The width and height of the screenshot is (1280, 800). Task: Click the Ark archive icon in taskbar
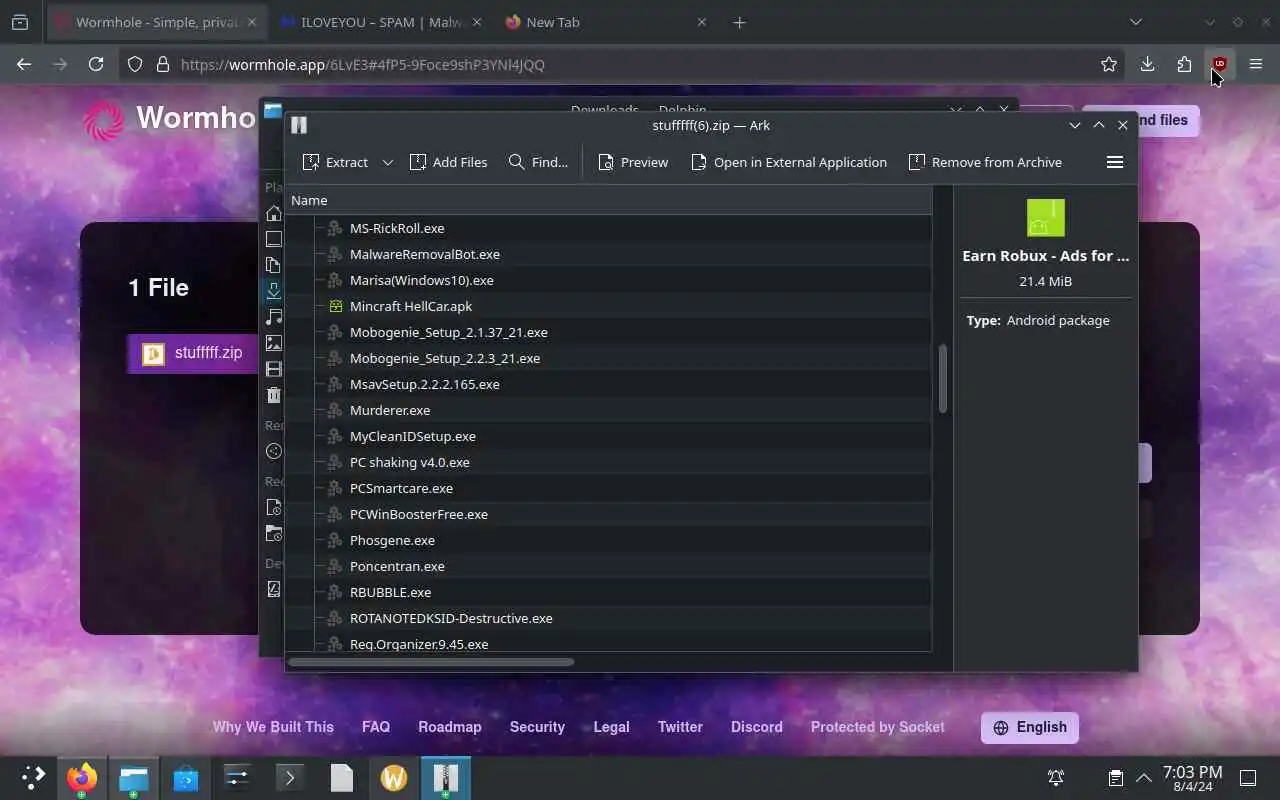click(x=445, y=777)
